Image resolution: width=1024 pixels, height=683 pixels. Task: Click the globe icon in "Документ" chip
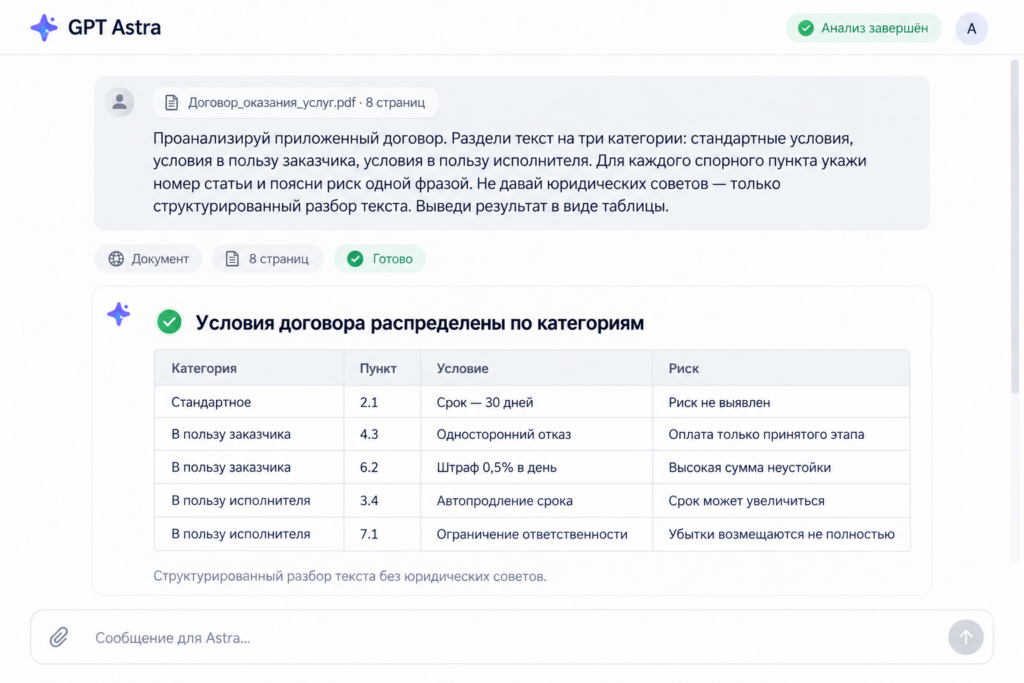(x=116, y=259)
